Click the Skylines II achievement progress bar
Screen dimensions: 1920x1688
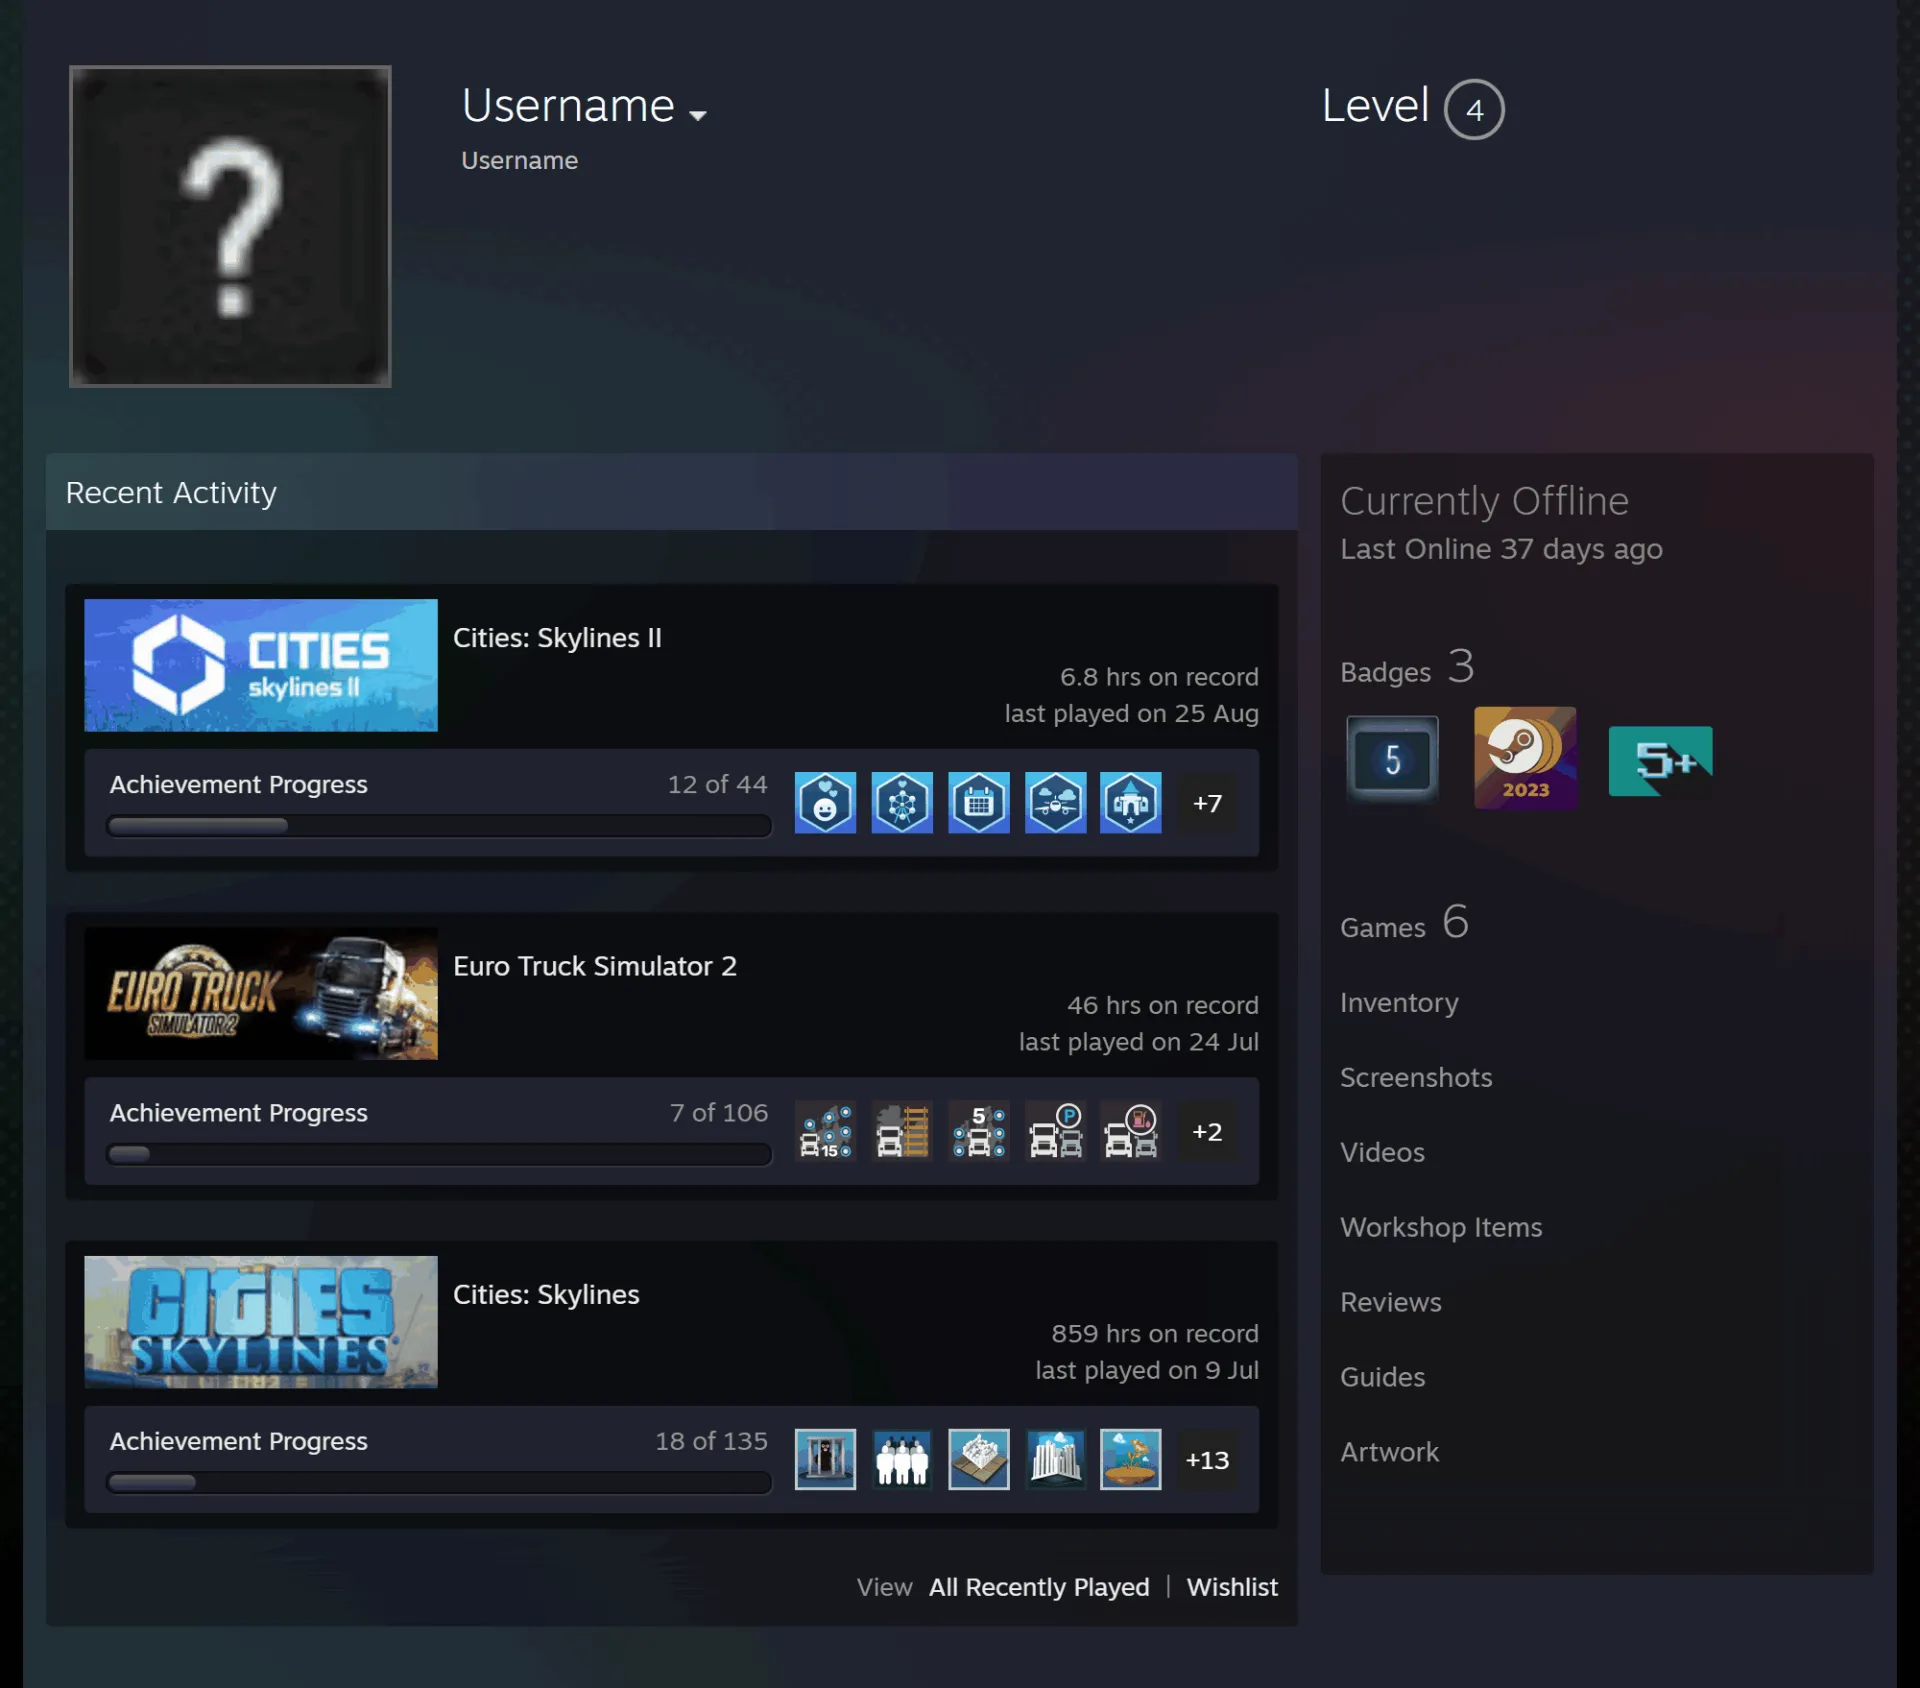pos(439,825)
